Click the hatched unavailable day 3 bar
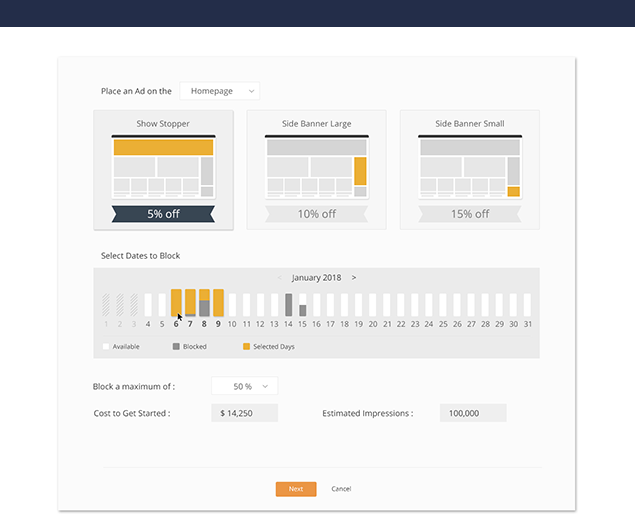This screenshot has height=532, width=635. coord(134,305)
